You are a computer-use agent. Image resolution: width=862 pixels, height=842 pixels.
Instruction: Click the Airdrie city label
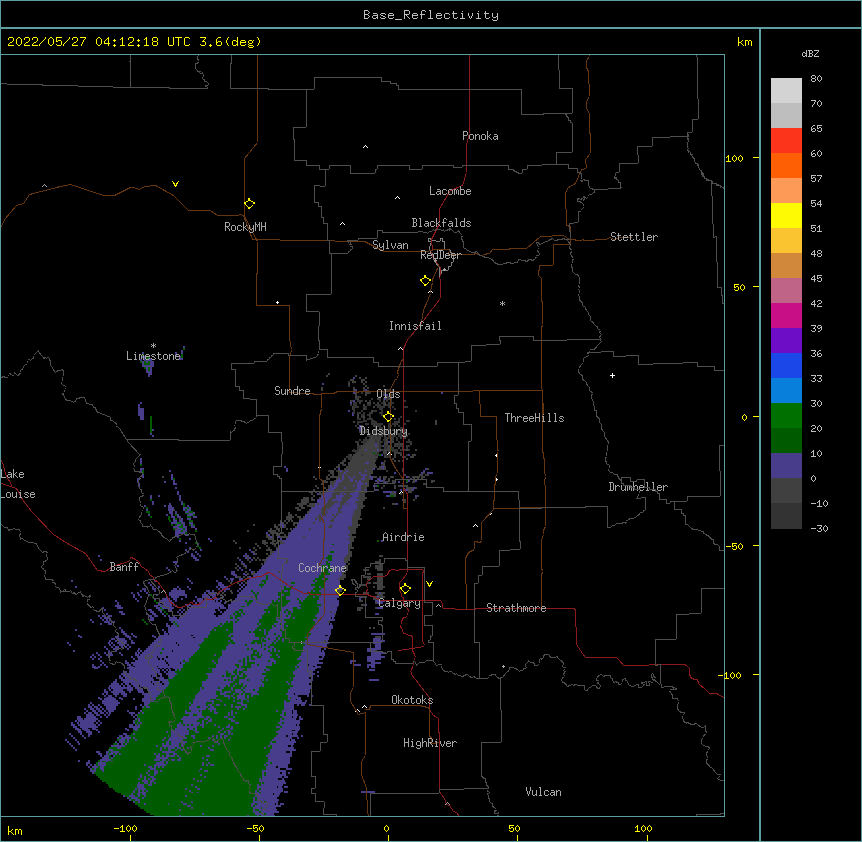coord(403,537)
